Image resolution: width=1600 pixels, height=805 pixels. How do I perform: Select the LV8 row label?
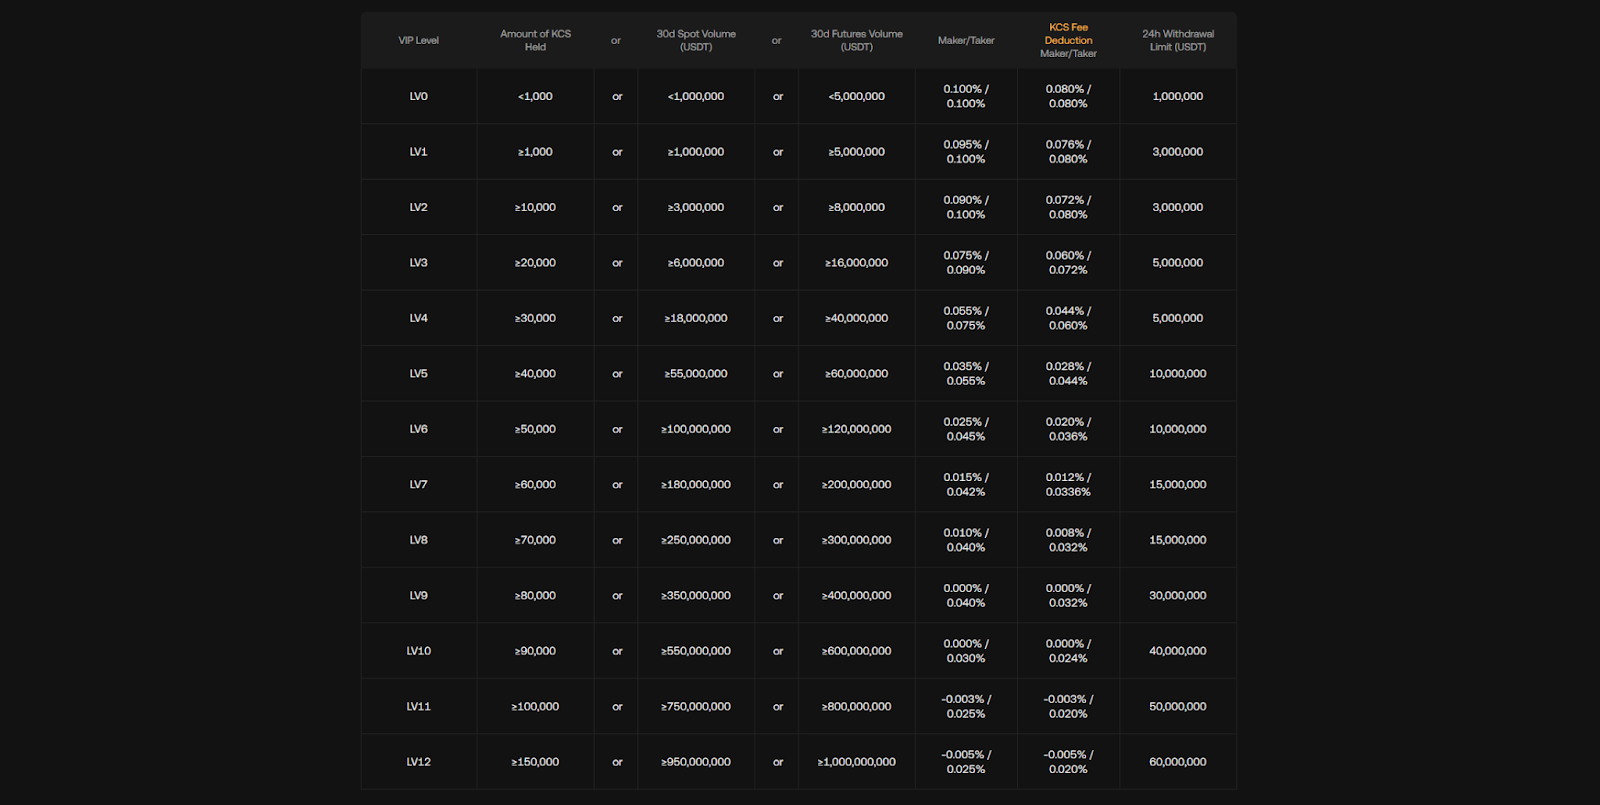[418, 541]
